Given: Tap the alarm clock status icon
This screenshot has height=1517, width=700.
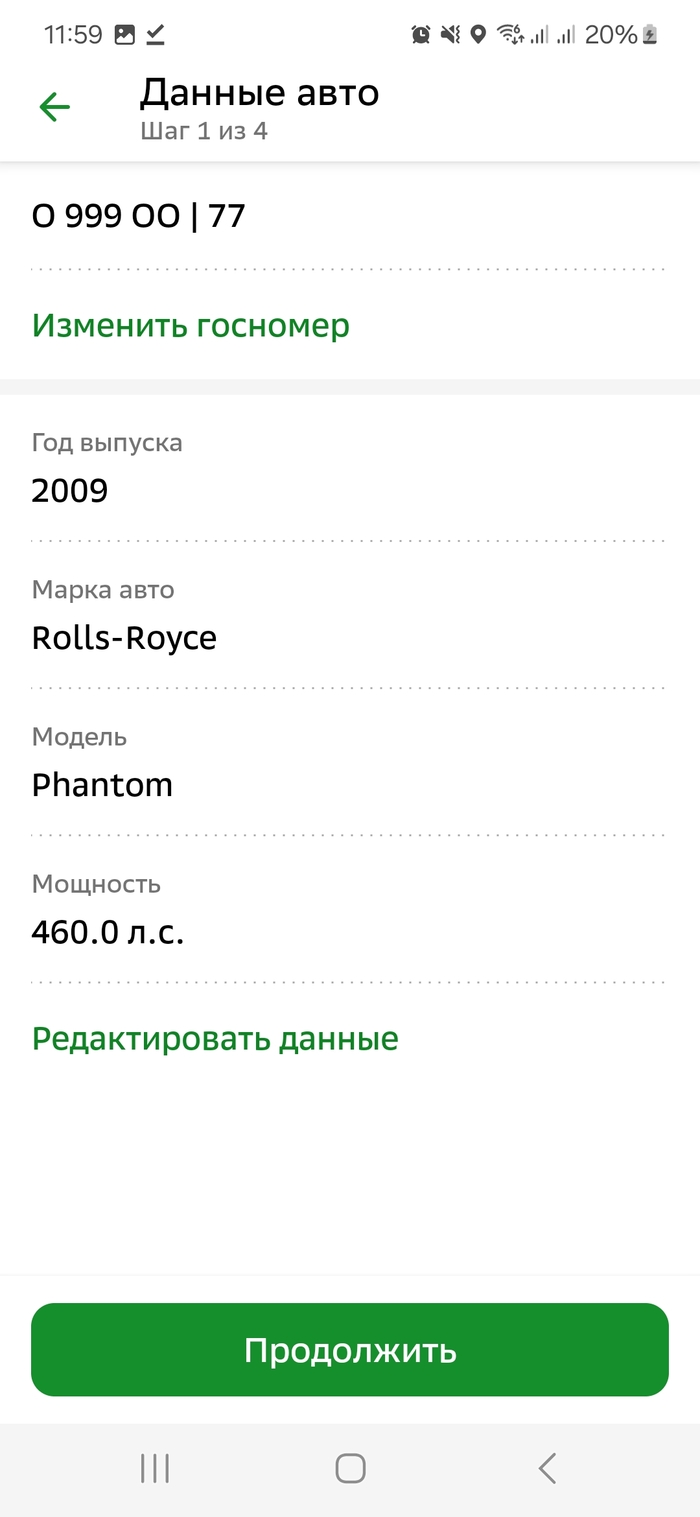Looking at the screenshot, I should point(421,35).
